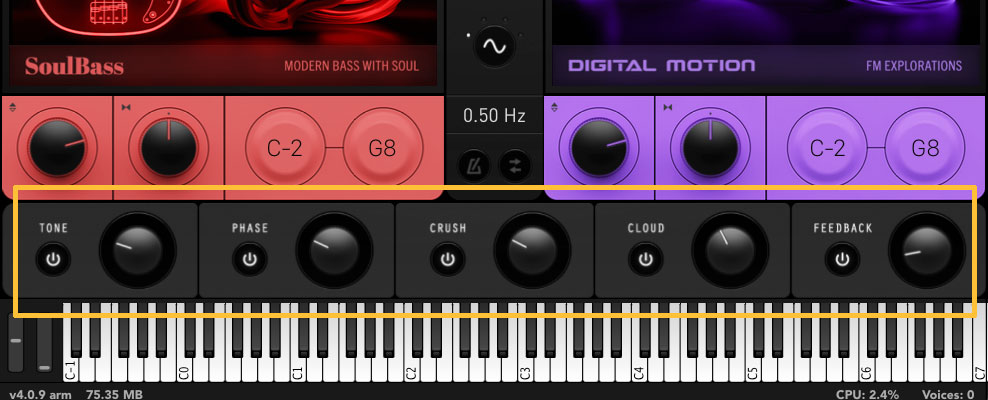Click the red layer C-2 low key button
The height and width of the screenshot is (400, 988).
pyautogui.click(x=285, y=148)
